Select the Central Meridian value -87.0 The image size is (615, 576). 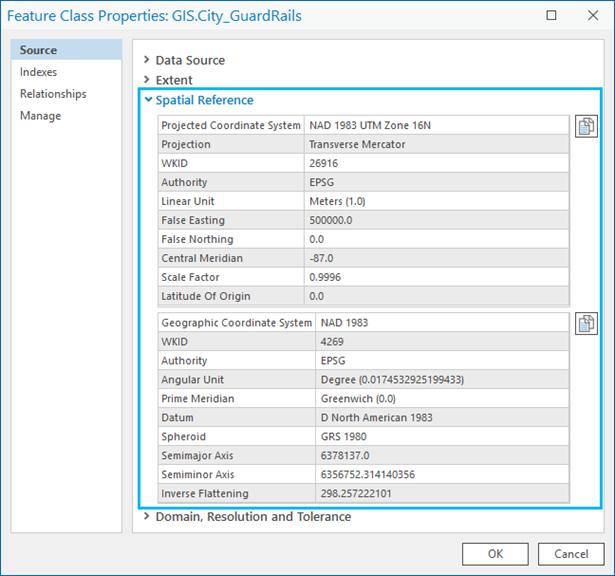point(436,258)
